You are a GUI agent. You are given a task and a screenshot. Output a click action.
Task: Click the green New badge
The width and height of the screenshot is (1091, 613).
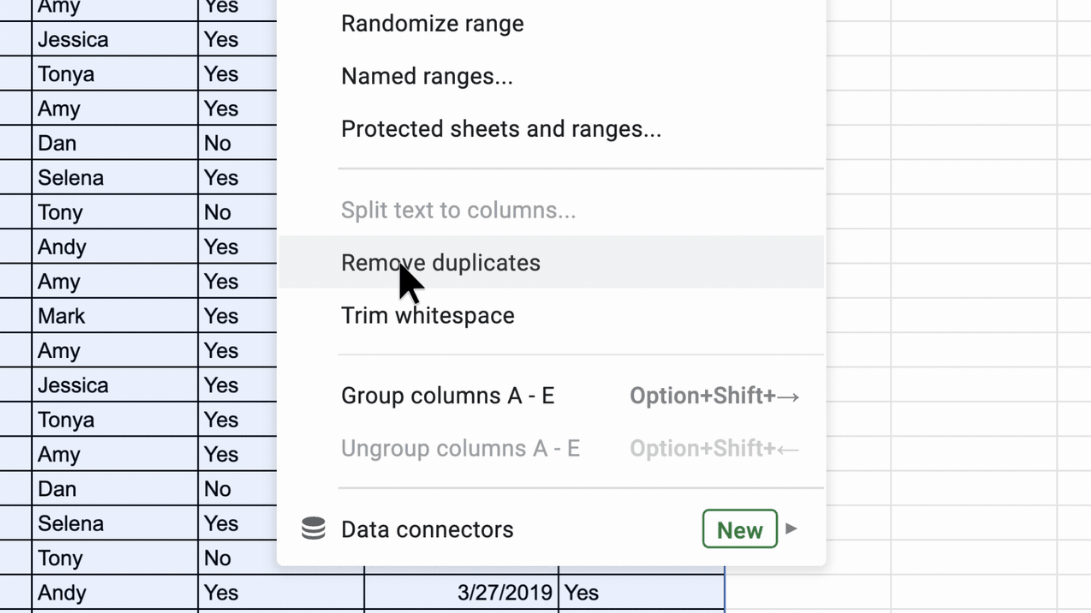[x=740, y=530]
